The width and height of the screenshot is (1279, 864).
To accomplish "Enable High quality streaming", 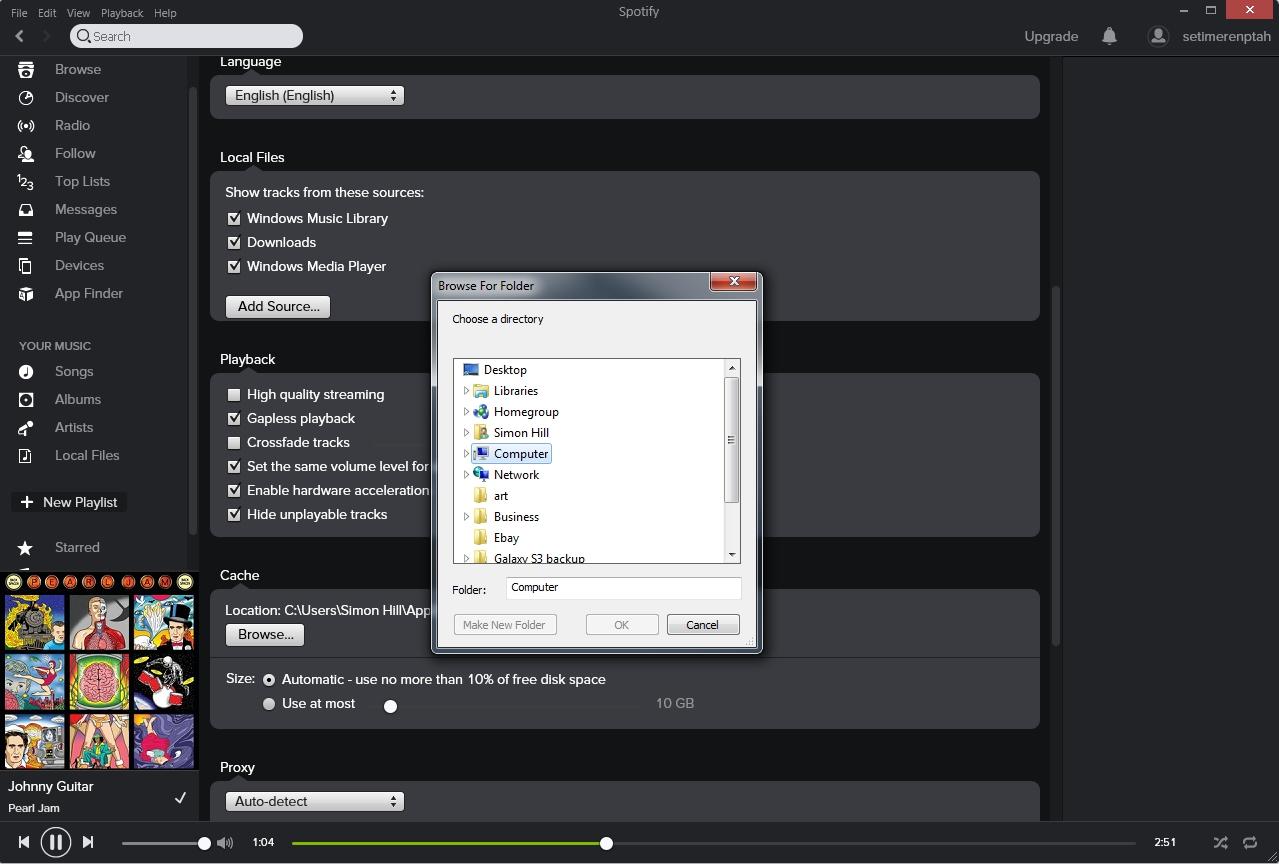I will 234,394.
